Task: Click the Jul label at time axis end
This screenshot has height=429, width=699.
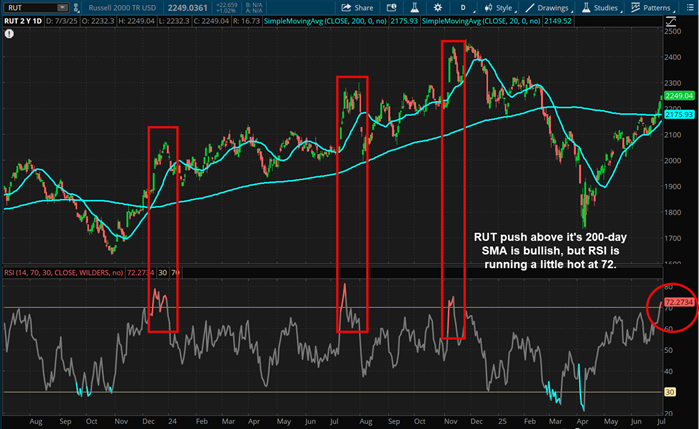Action: point(661,421)
